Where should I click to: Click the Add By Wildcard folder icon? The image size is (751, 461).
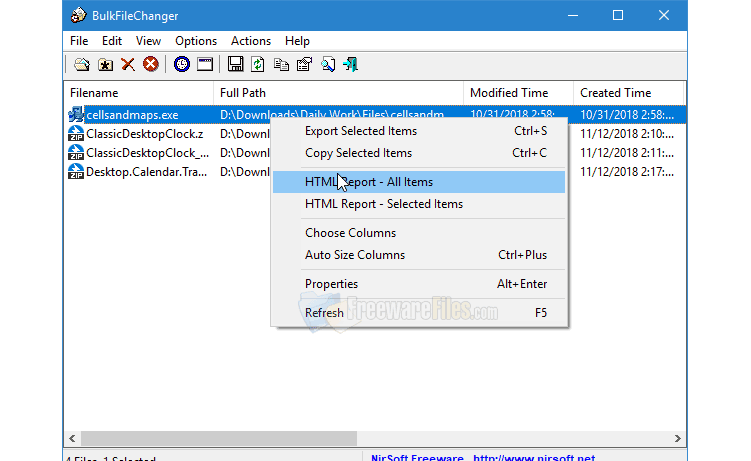pyautogui.click(x=105, y=64)
